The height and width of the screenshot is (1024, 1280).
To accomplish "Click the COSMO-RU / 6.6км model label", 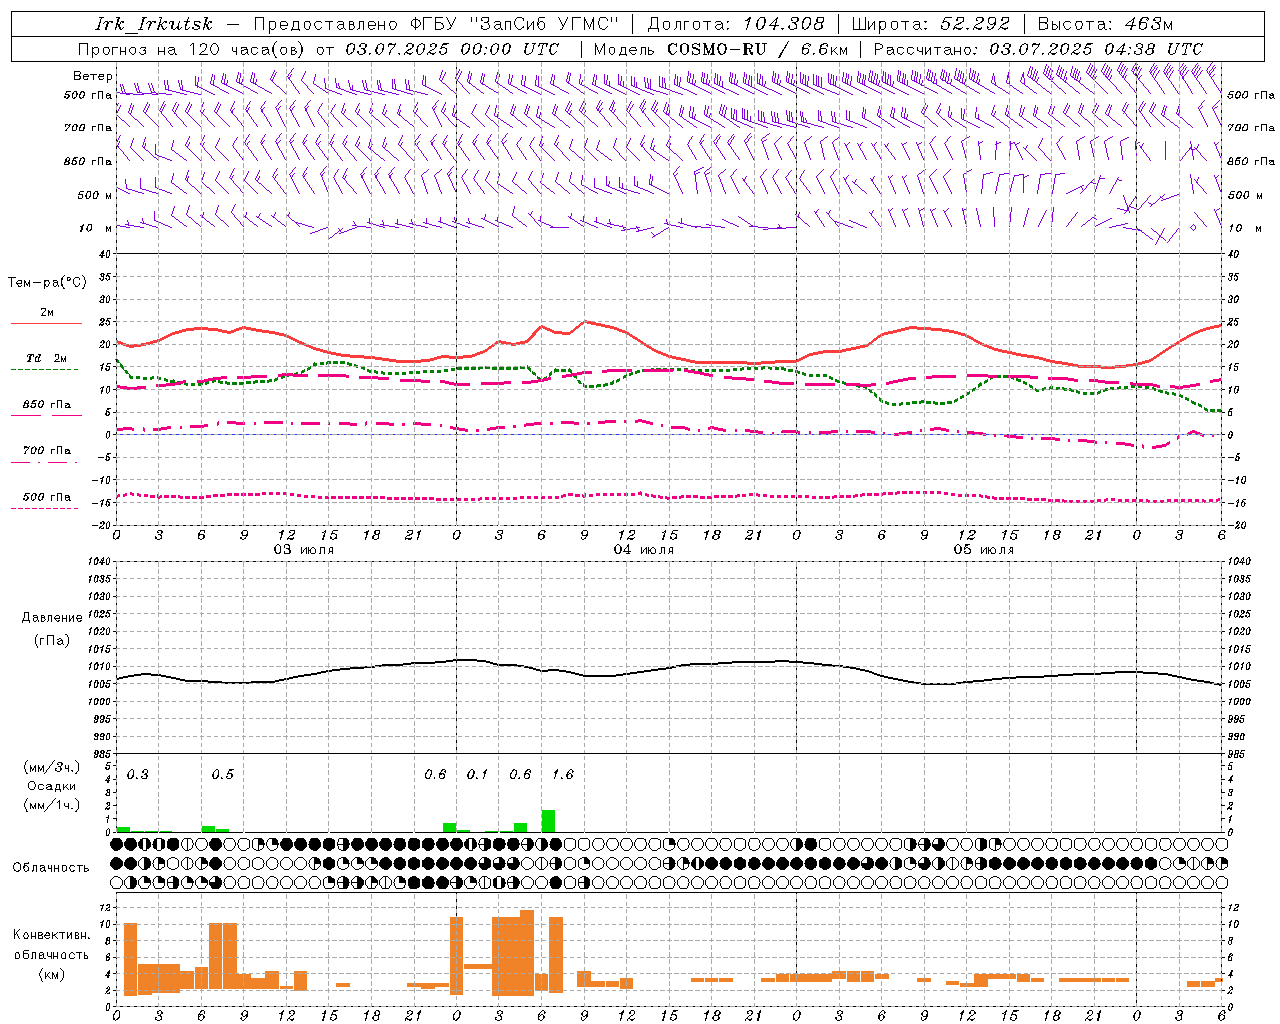I will coord(757,49).
